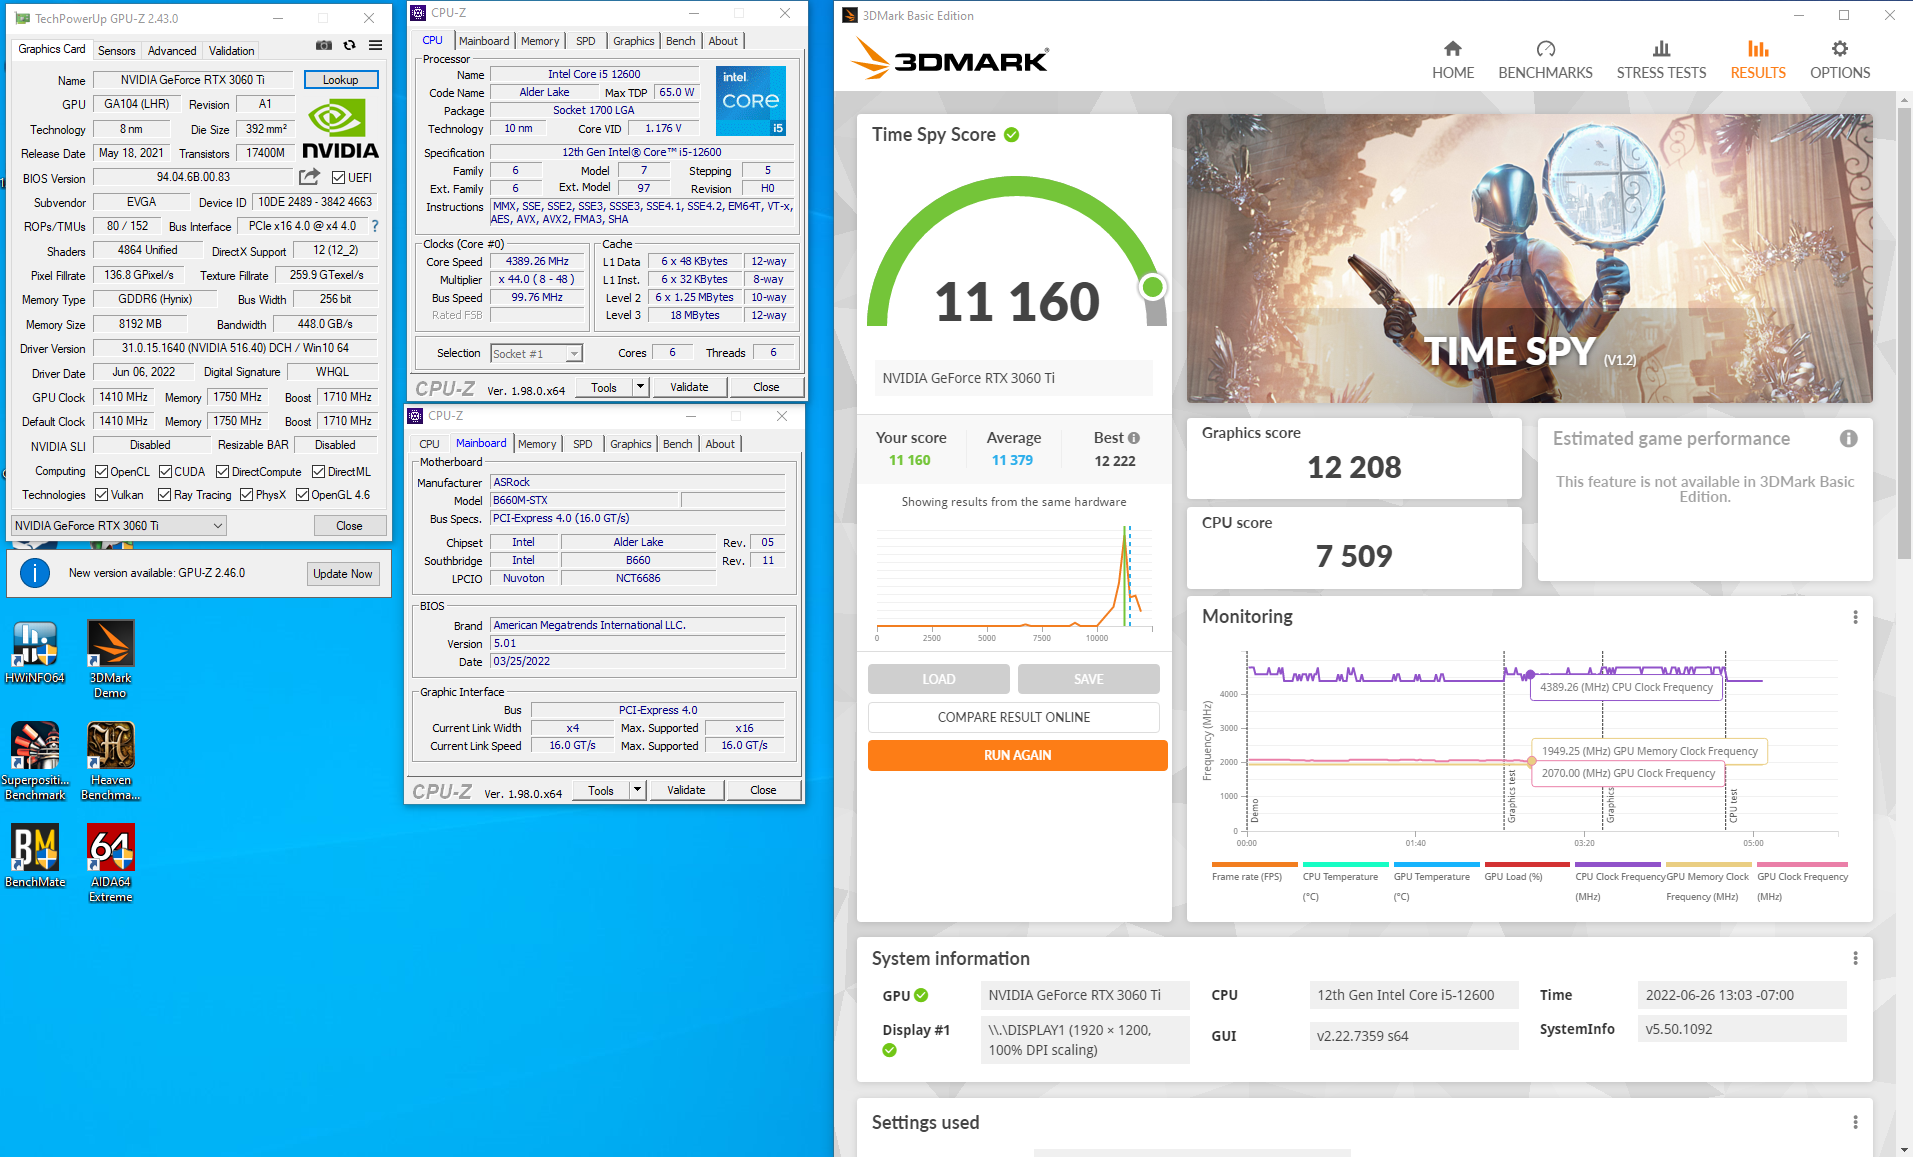Click the Intel Core i5 logo
This screenshot has height=1157, width=1913.
pyautogui.click(x=751, y=101)
